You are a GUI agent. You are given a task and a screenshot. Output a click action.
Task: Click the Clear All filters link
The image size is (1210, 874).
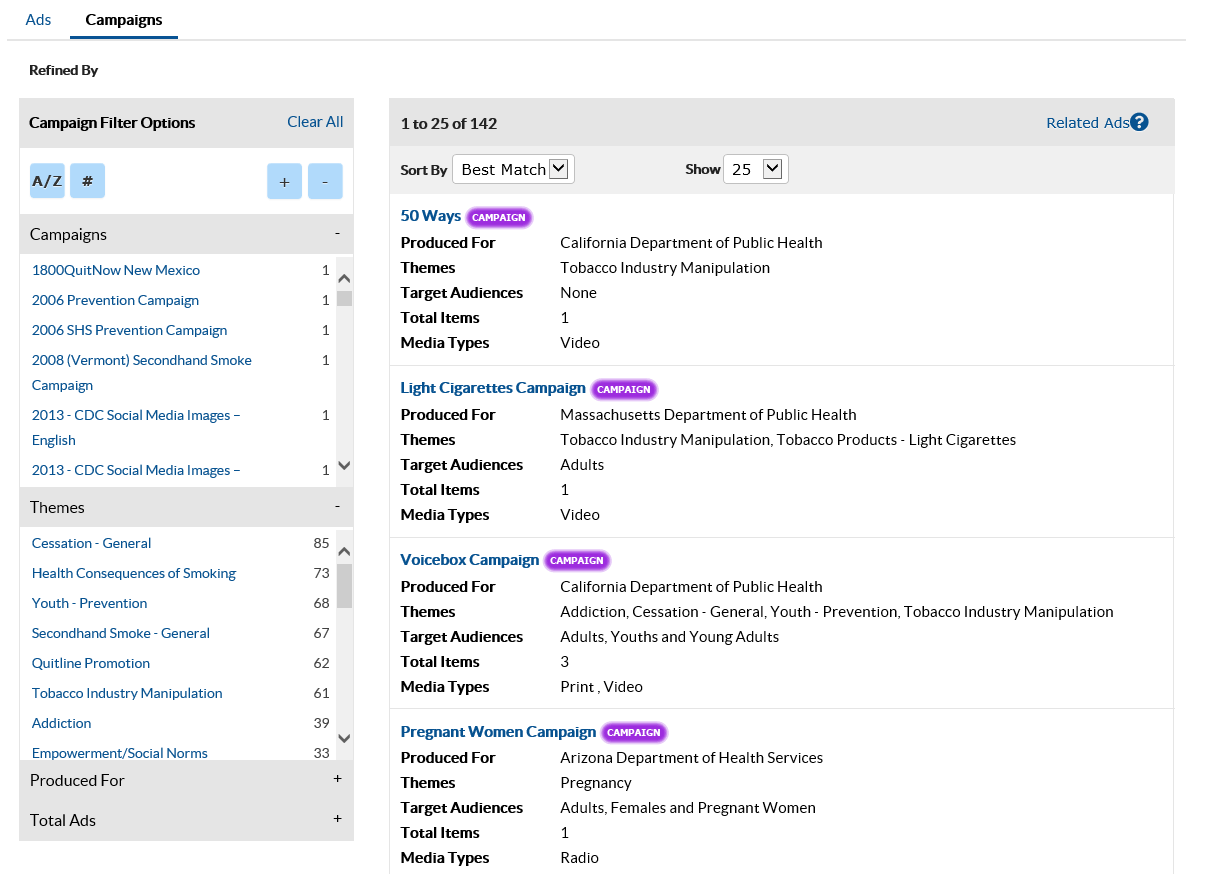point(315,122)
